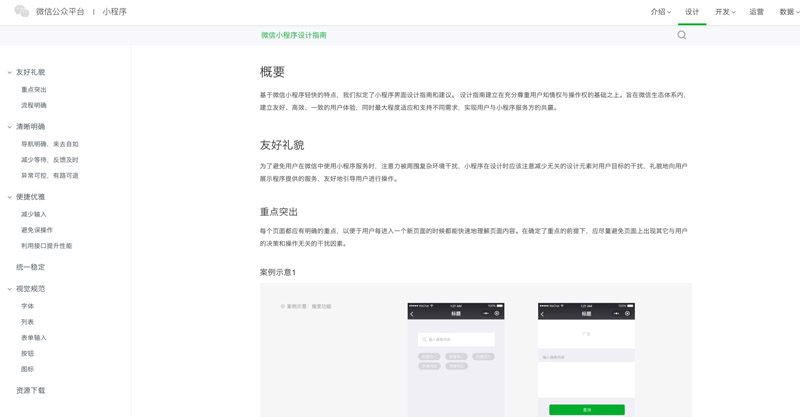Viewport: 800px width, 417px height.
Task: Select 视觉规范 sidebar heading
Action: (x=31, y=289)
